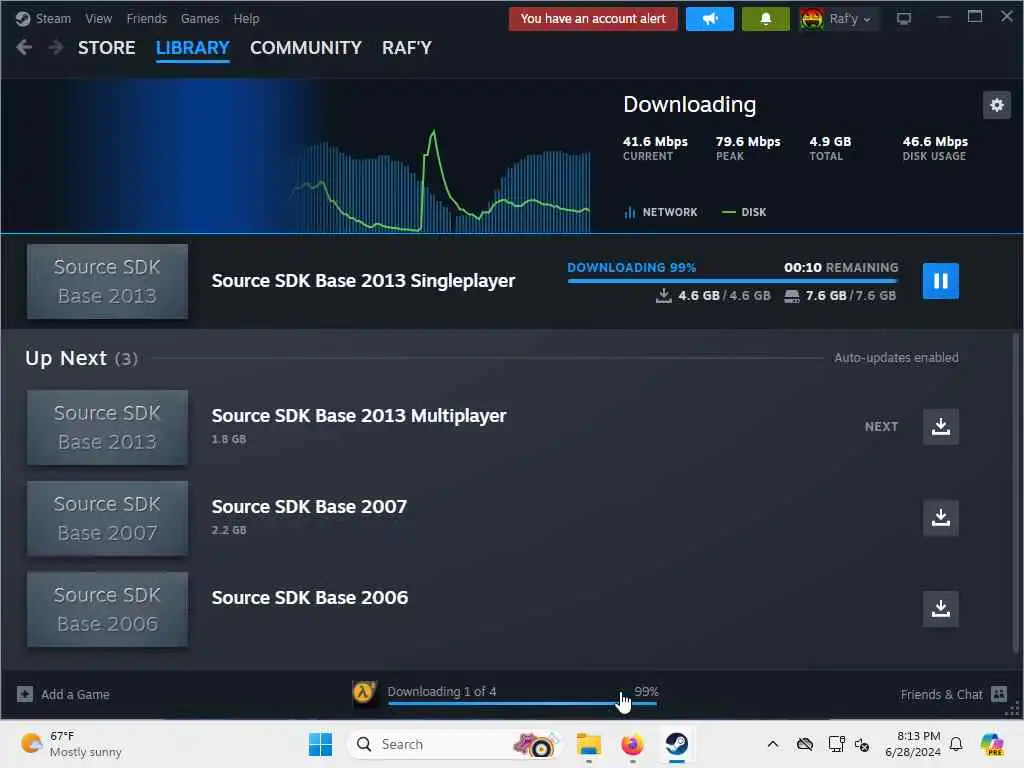
Task: View the account alert notice
Action: (x=593, y=19)
